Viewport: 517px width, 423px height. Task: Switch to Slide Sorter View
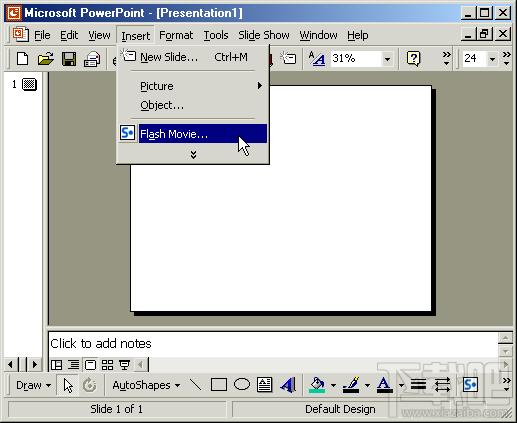point(107,365)
